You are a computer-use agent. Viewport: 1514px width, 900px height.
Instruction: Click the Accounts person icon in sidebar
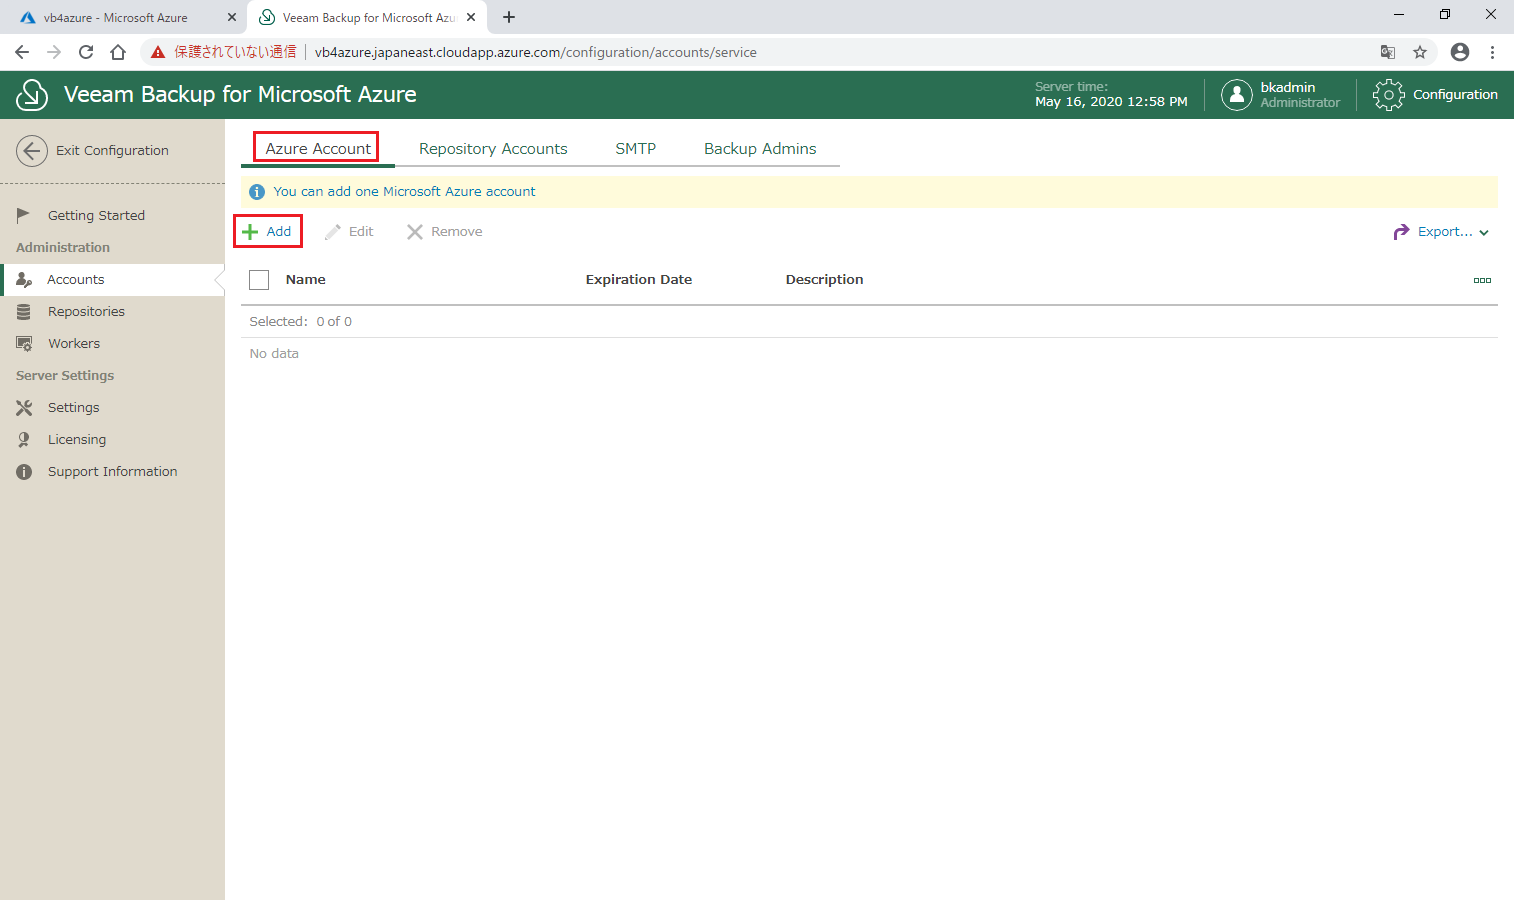click(x=24, y=280)
